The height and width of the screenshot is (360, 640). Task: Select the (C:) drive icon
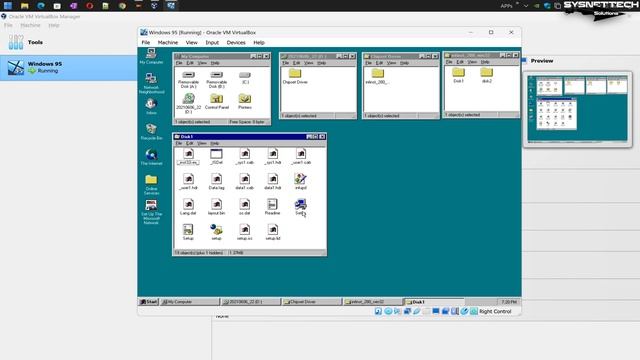tap(244, 77)
